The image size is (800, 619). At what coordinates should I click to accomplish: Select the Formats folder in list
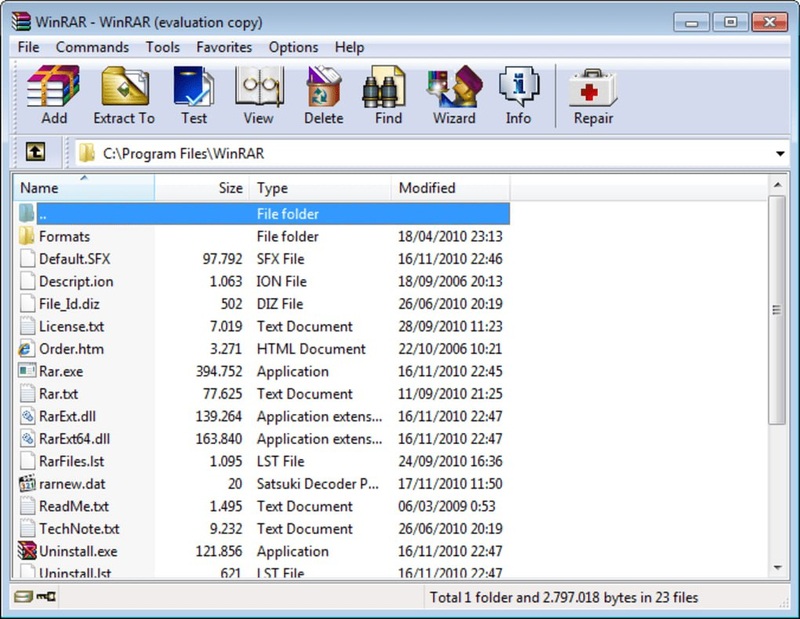point(64,237)
